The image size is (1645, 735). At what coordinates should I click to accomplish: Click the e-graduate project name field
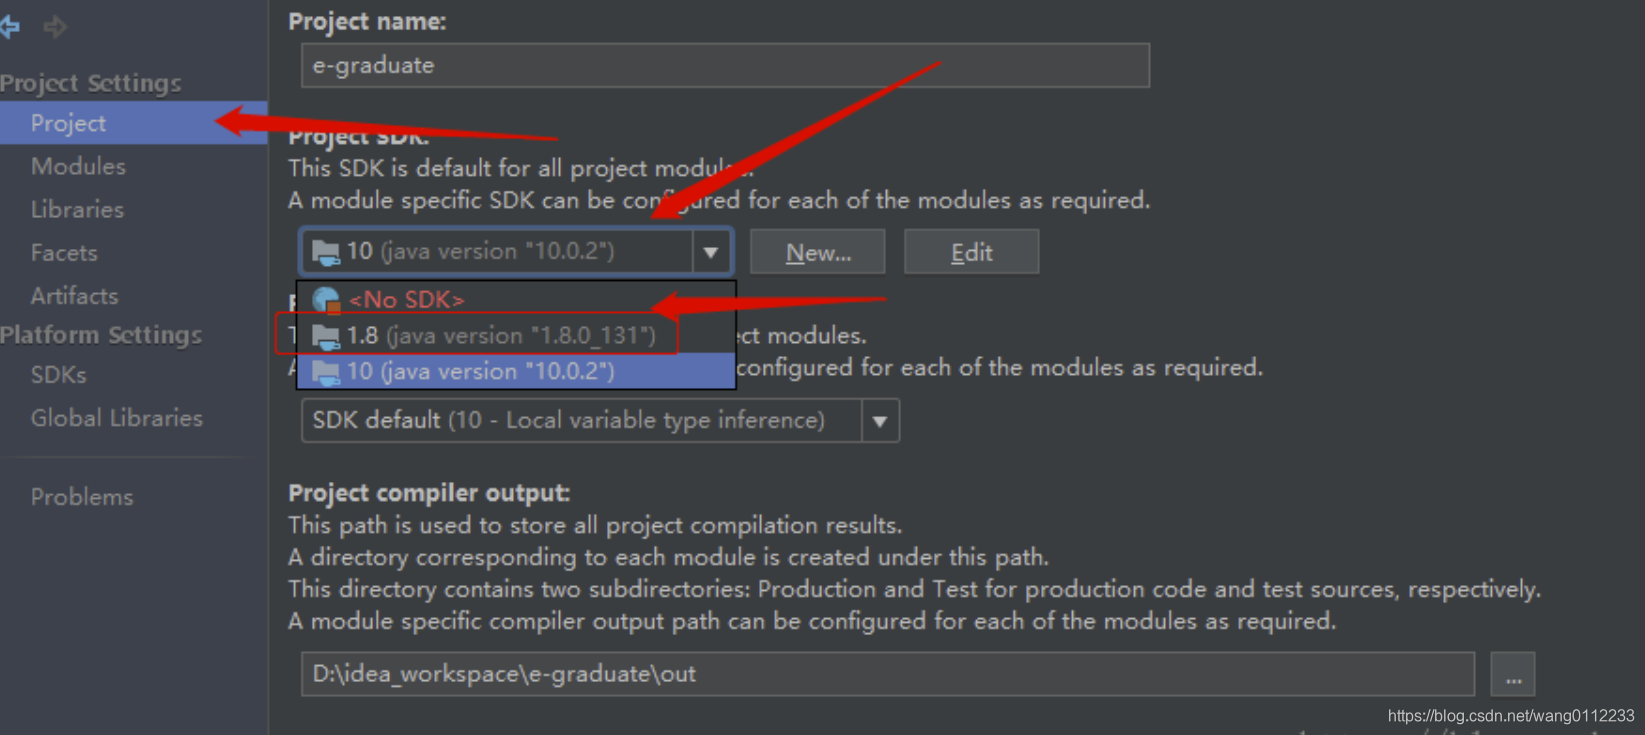tap(725, 65)
